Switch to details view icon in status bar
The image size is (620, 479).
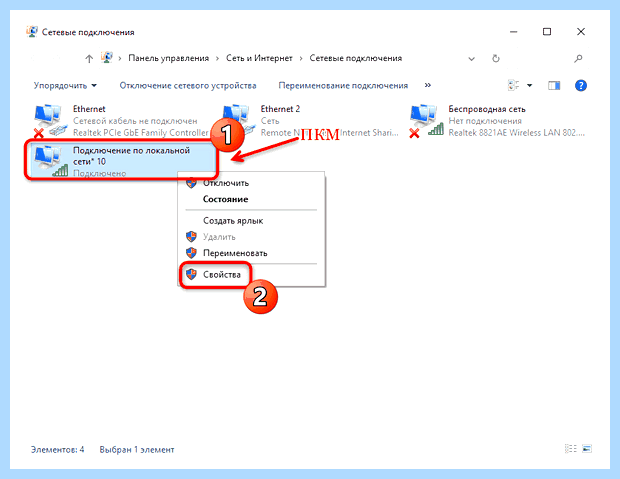click(x=571, y=449)
